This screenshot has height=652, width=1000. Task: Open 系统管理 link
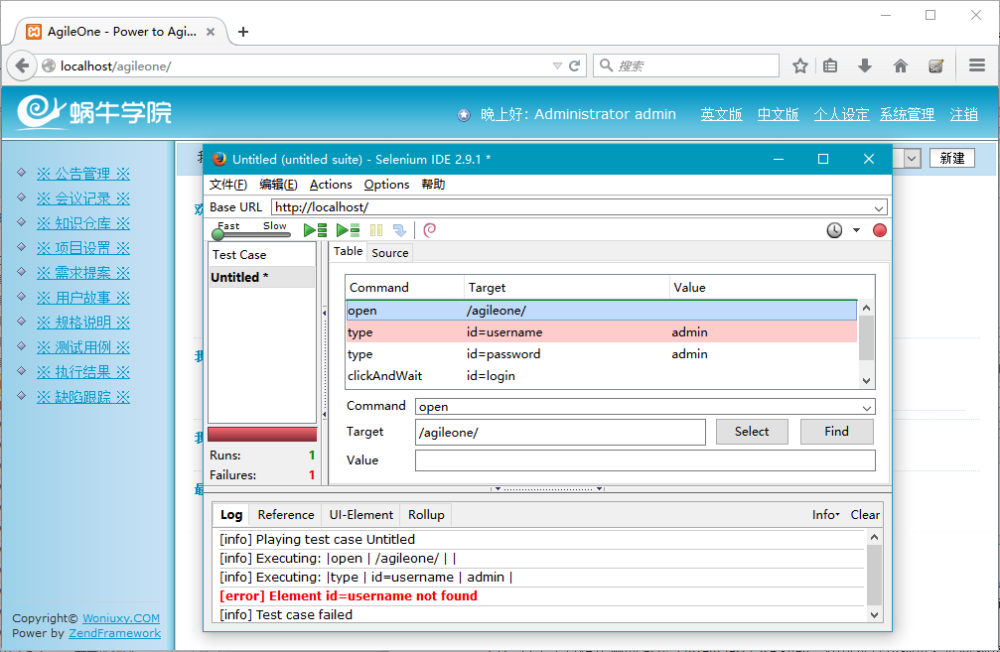(907, 114)
